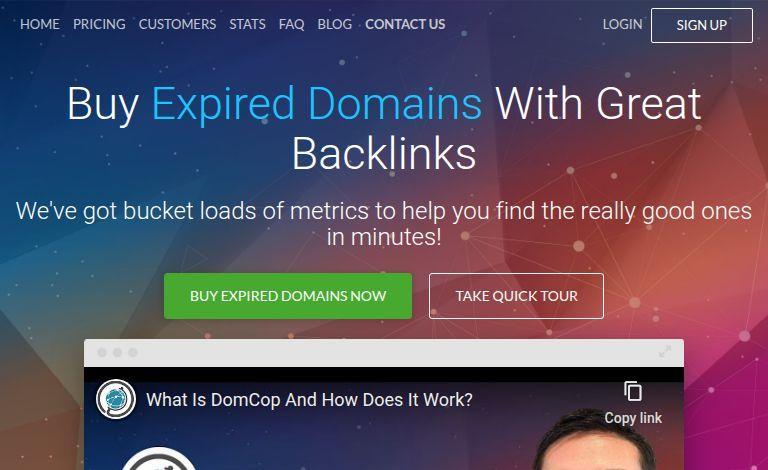Image resolution: width=768 pixels, height=470 pixels.
Task: Click the rightmost gray window dot
Action: point(133,352)
